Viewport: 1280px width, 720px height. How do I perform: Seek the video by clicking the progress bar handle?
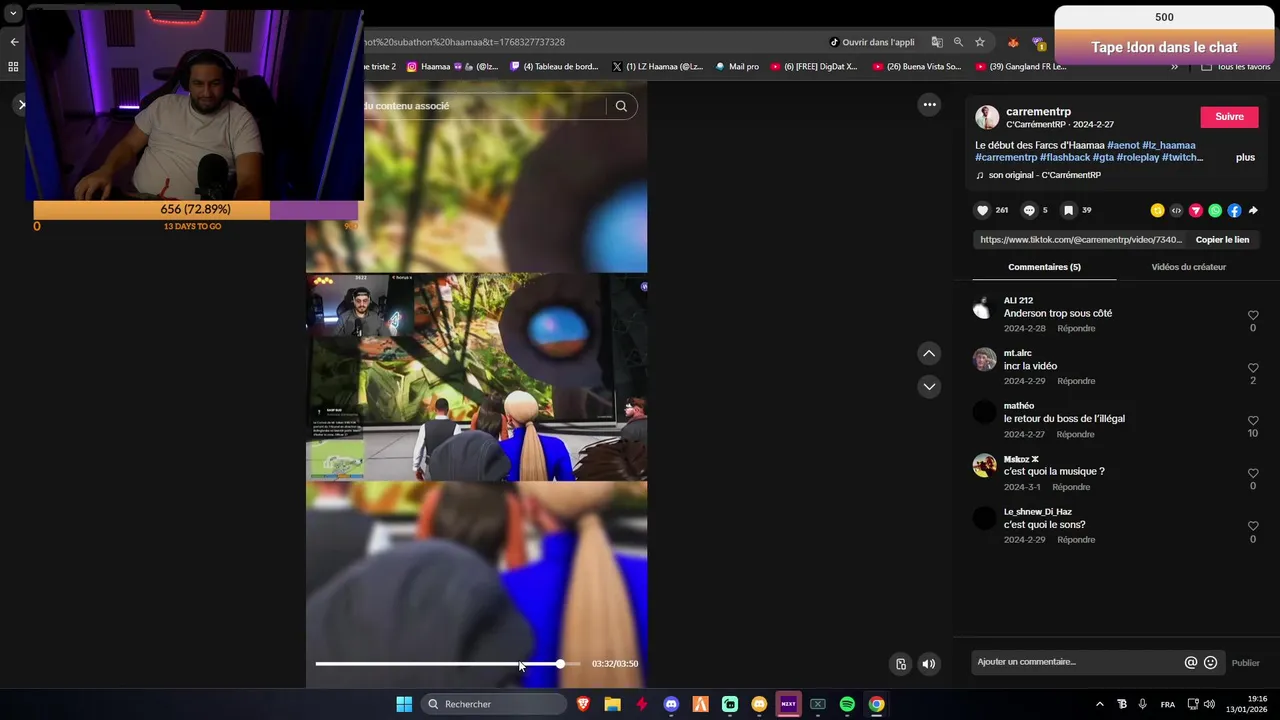click(560, 663)
